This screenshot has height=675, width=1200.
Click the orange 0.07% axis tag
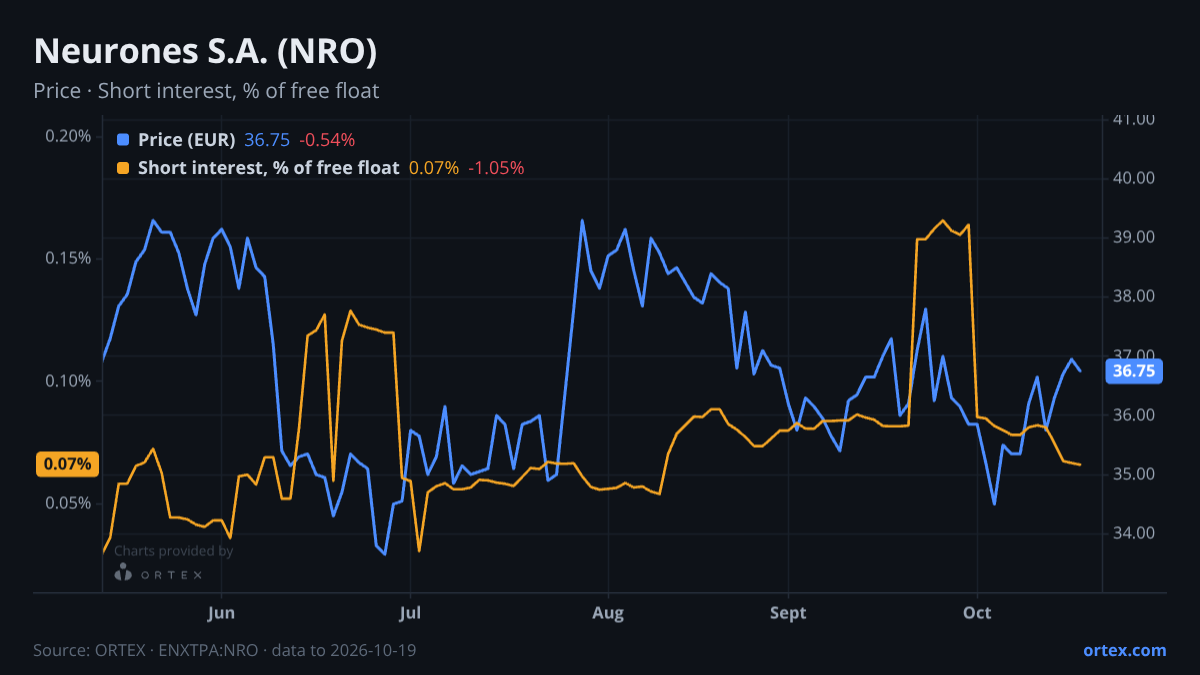(x=68, y=464)
